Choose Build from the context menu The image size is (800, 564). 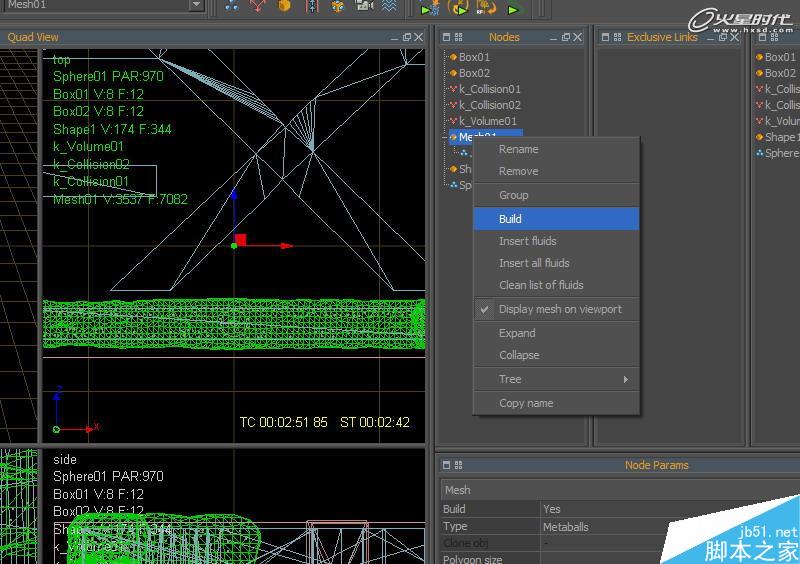point(510,219)
